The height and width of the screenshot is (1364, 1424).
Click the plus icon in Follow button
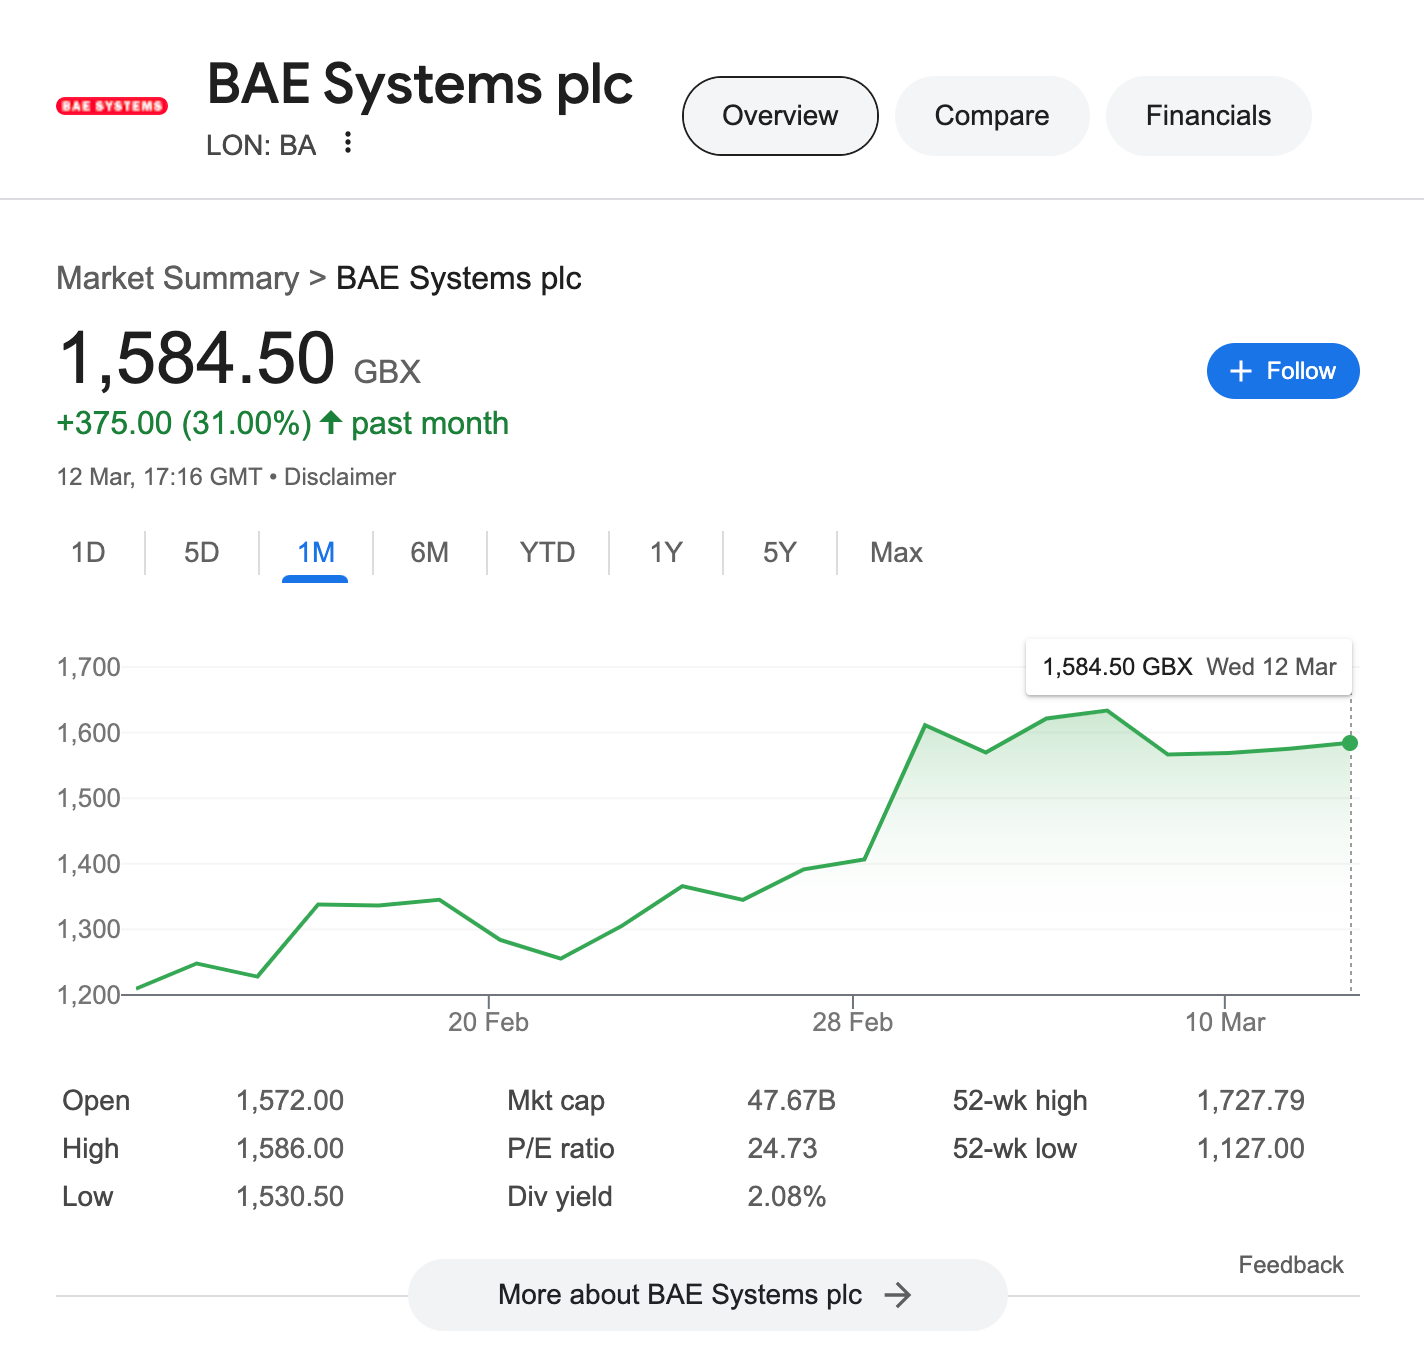(x=1240, y=371)
